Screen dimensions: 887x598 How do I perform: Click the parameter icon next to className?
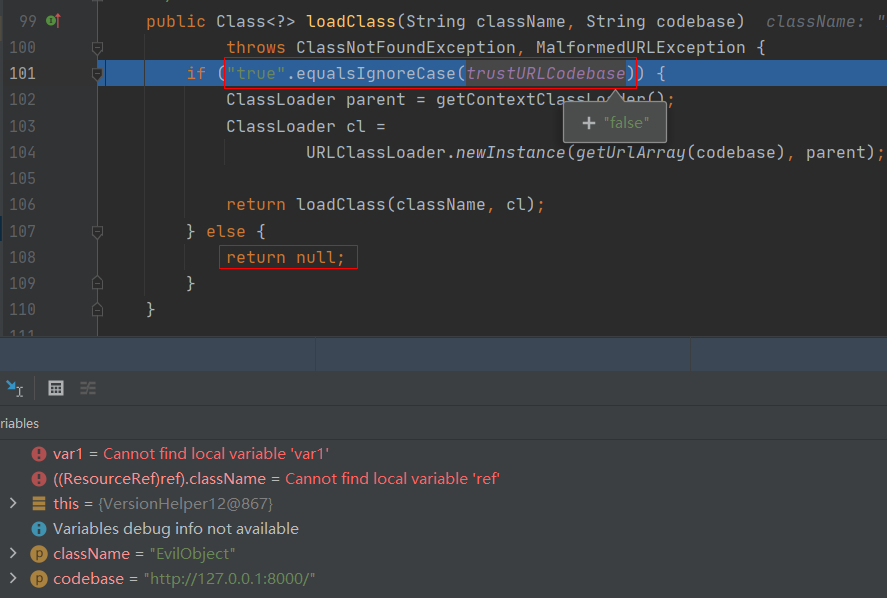click(39, 554)
